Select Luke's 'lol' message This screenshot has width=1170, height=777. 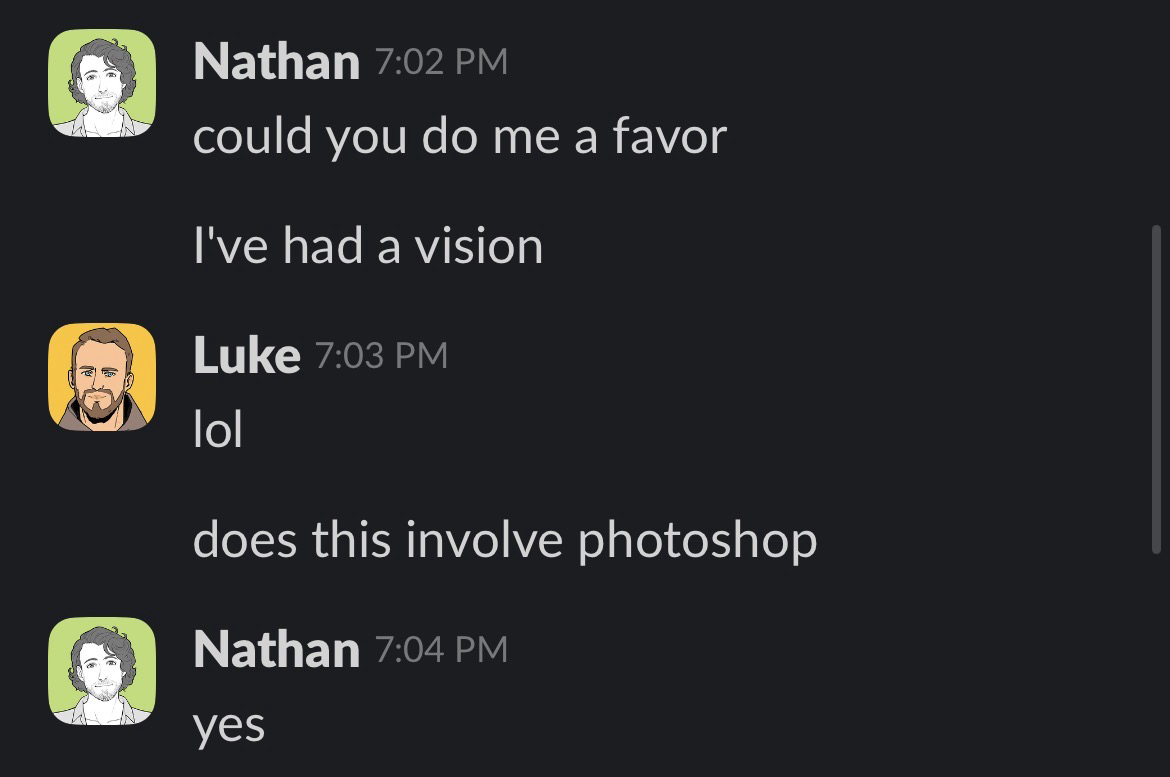point(217,430)
